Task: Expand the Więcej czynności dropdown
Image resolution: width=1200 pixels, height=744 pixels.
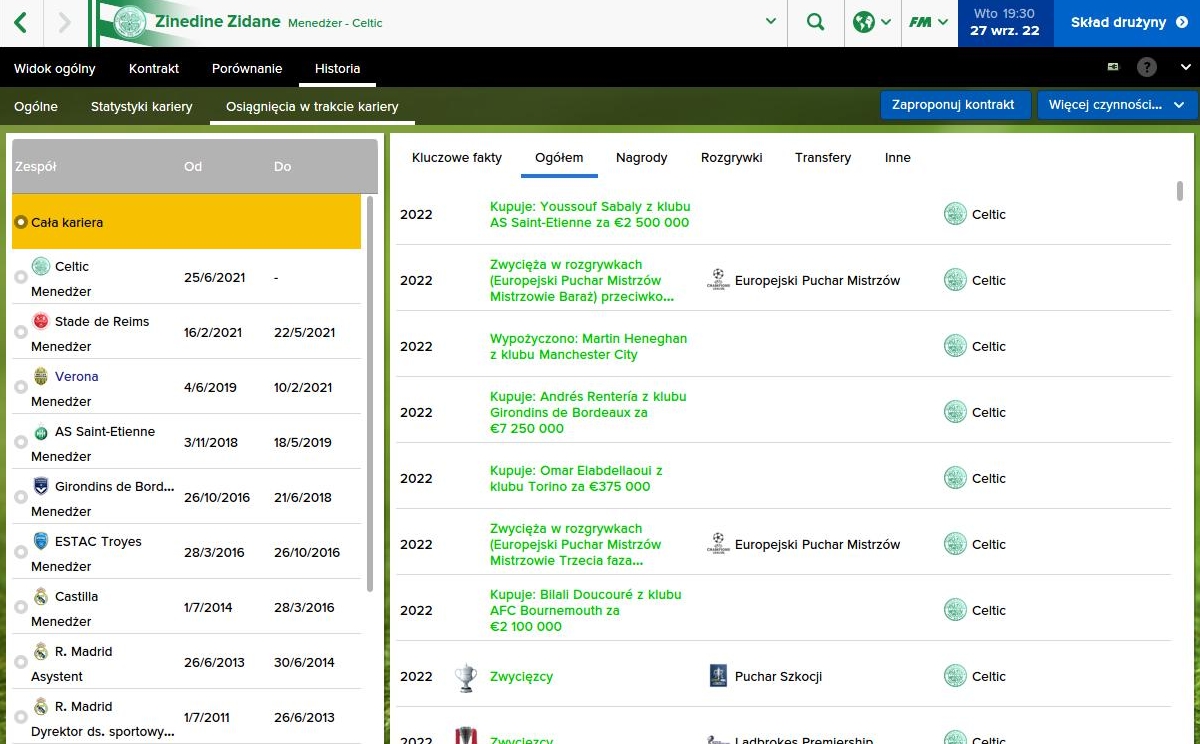Action: [x=1116, y=105]
